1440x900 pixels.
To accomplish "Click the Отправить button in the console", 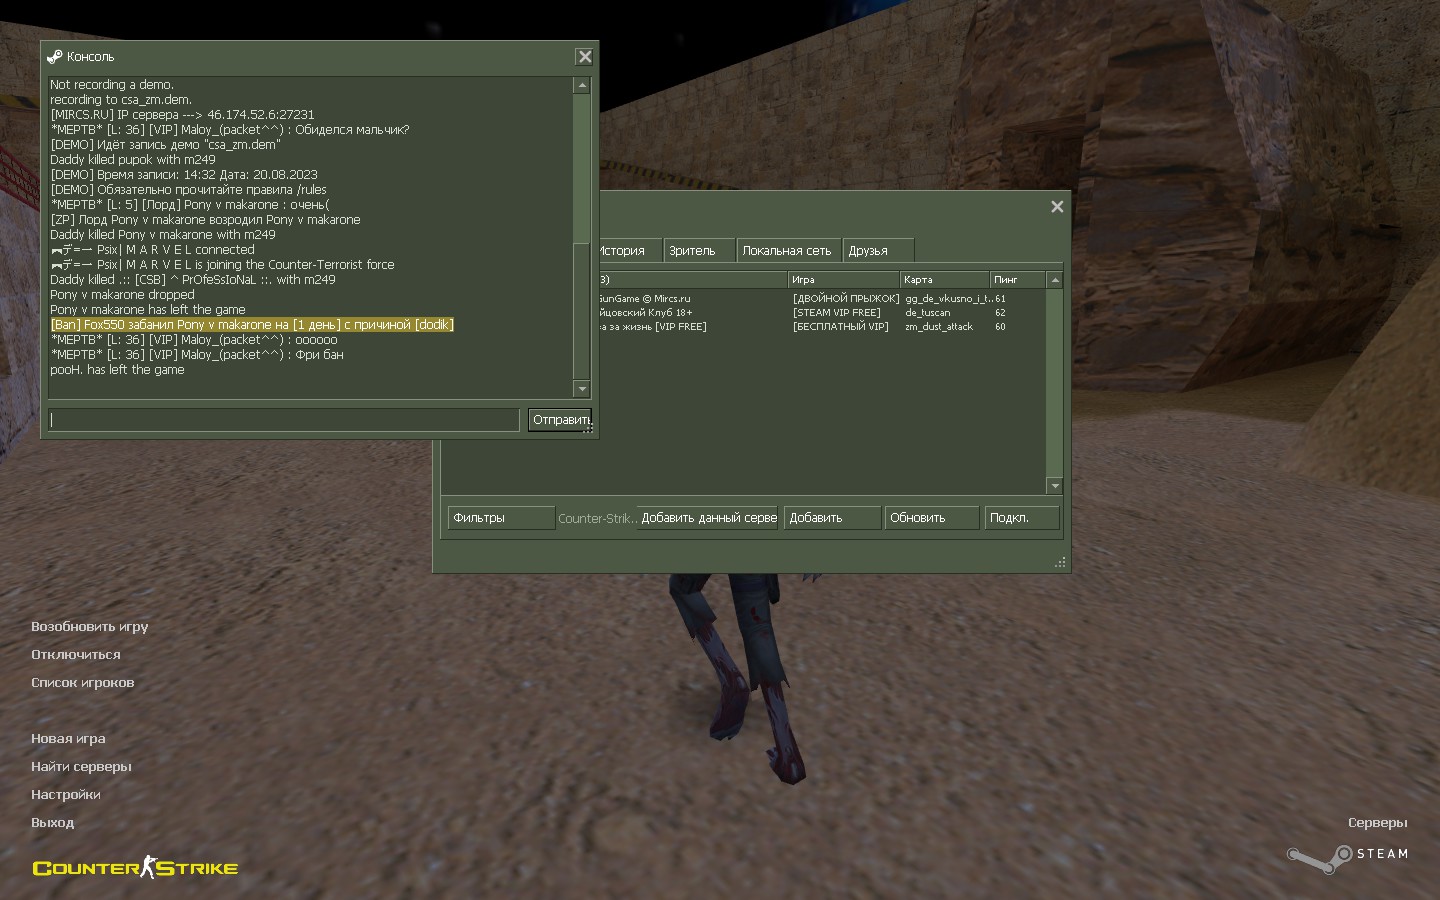I will coord(560,420).
